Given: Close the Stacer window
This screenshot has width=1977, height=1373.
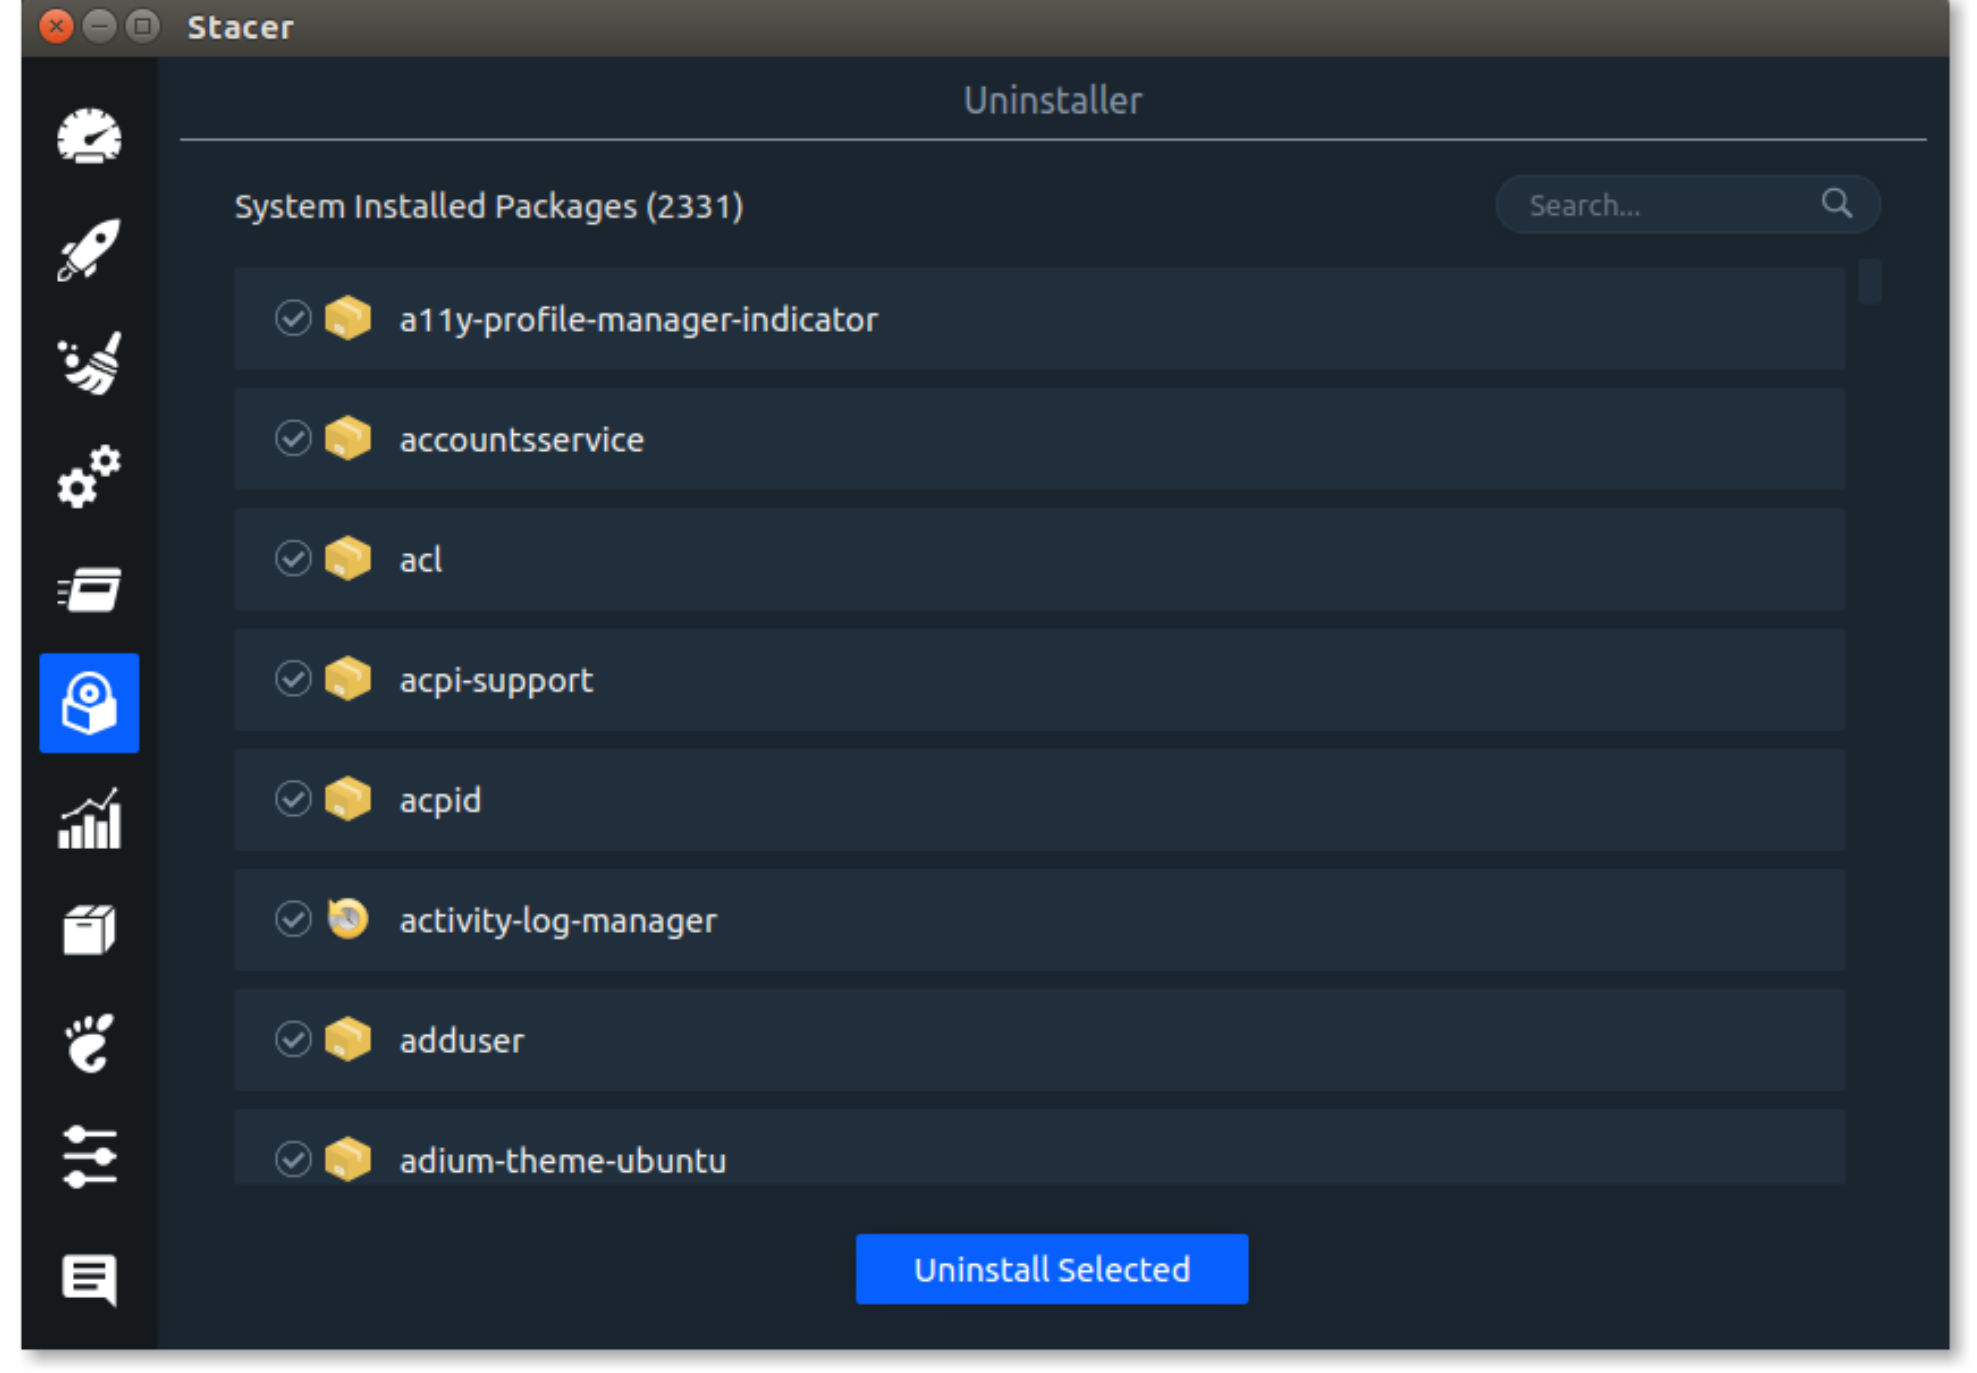Looking at the screenshot, I should point(56,26).
